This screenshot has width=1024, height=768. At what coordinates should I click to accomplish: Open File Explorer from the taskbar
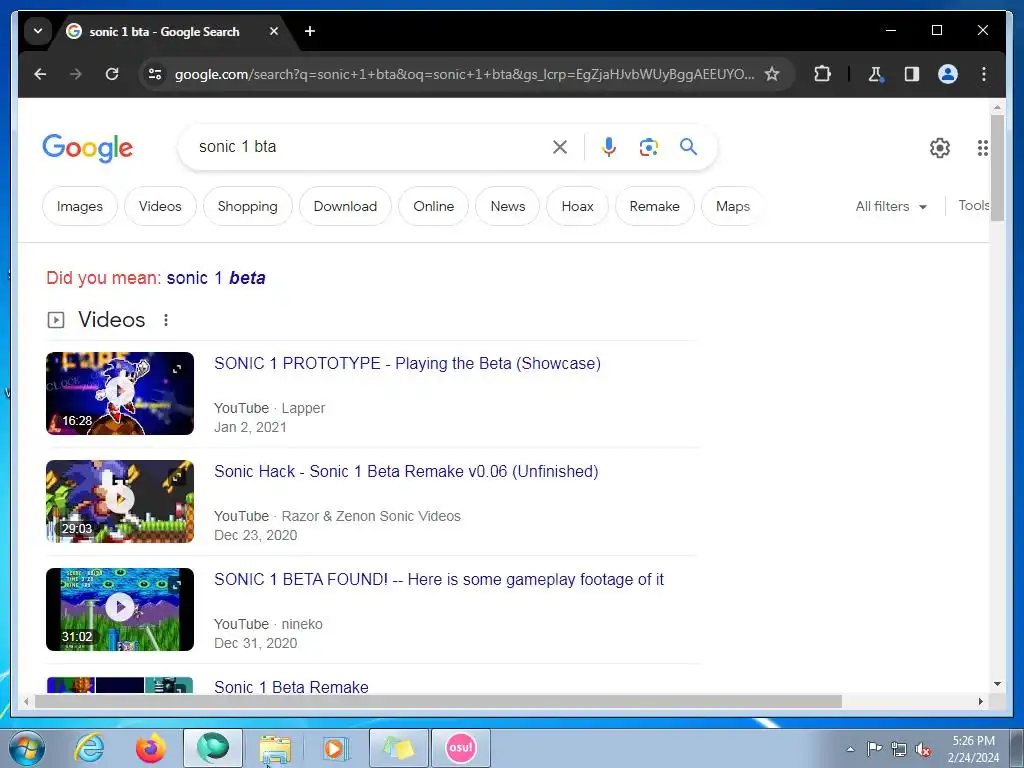pos(275,748)
